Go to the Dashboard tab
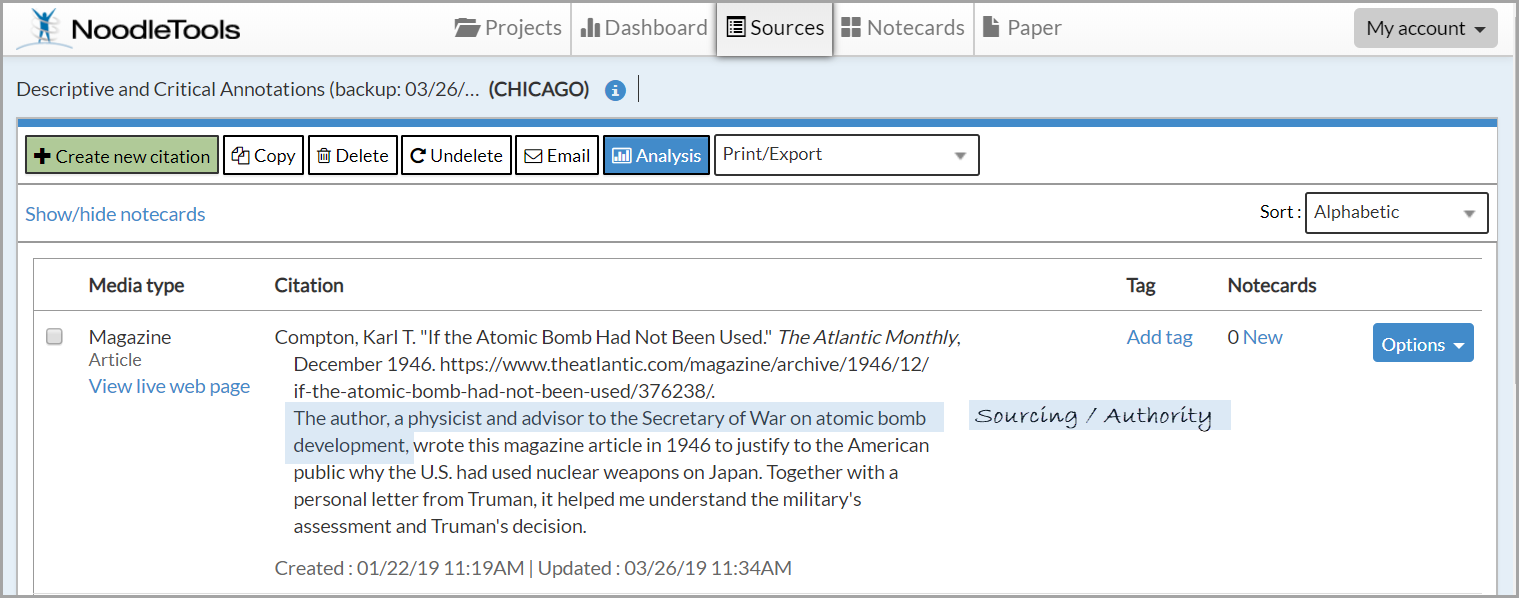Image resolution: width=1519 pixels, height=598 pixels. (x=644, y=28)
